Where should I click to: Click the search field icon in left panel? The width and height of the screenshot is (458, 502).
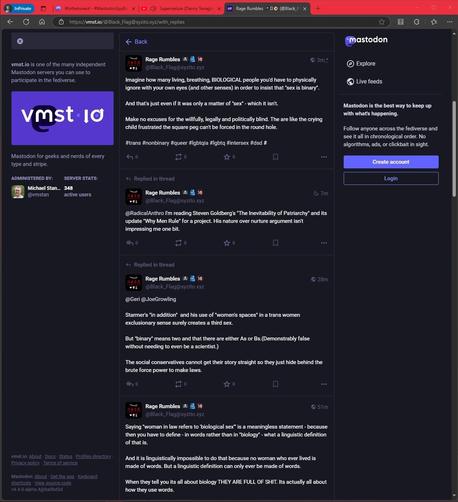(20, 41)
